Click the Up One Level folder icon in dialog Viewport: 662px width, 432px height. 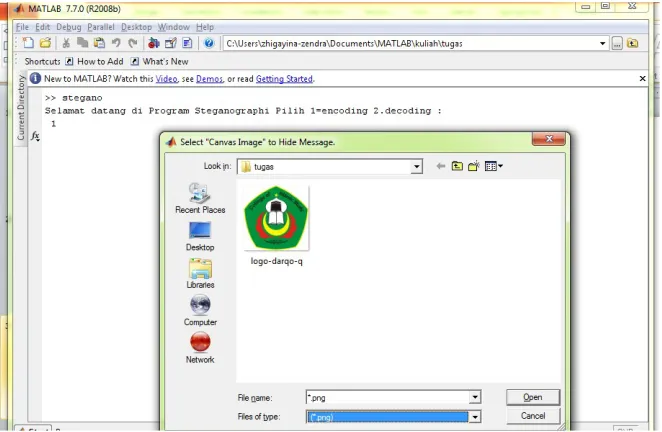tap(457, 166)
